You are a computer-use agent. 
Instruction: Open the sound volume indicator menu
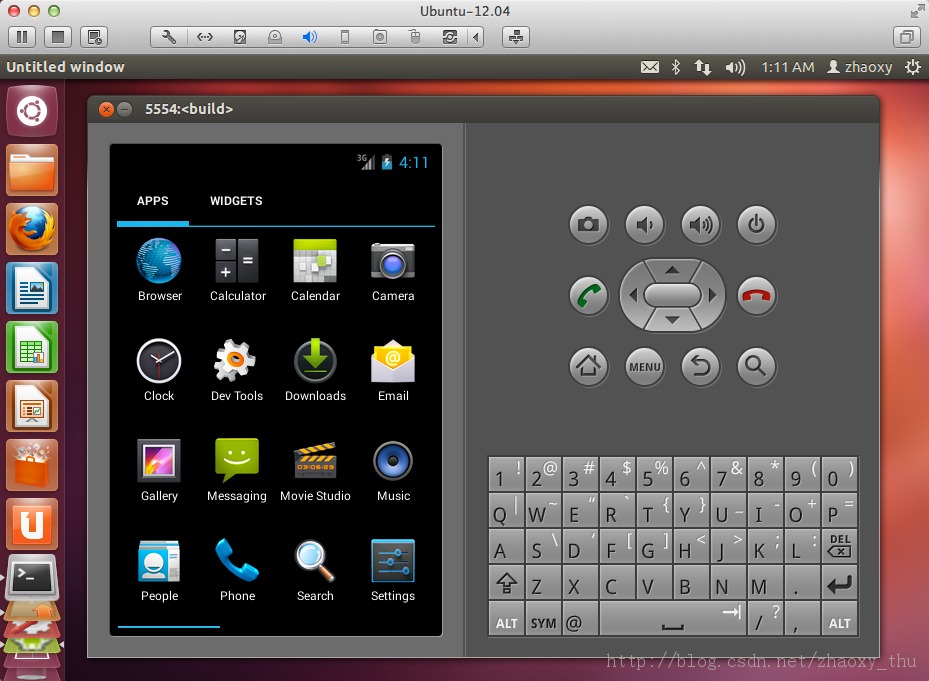coord(735,67)
